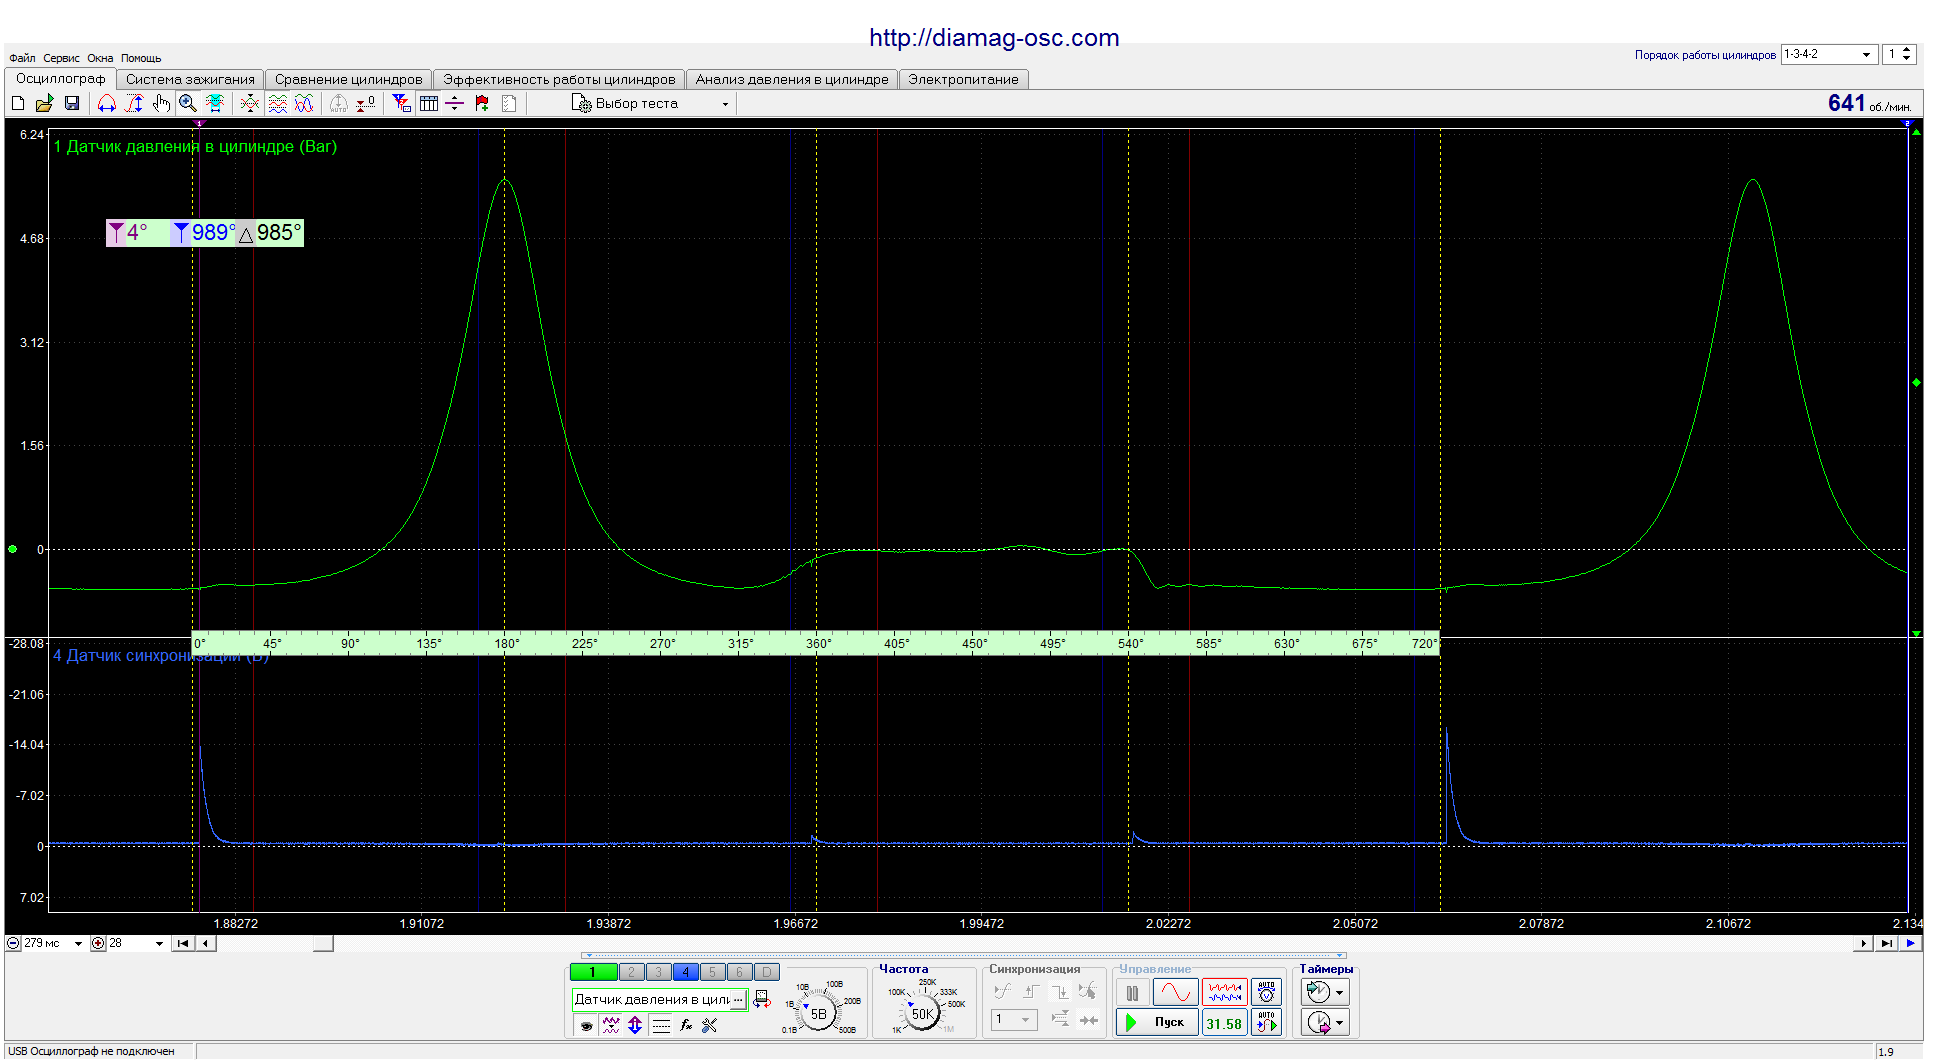Toggle channel 4 blue button
The height and width of the screenshot is (1064, 1938).
point(685,972)
